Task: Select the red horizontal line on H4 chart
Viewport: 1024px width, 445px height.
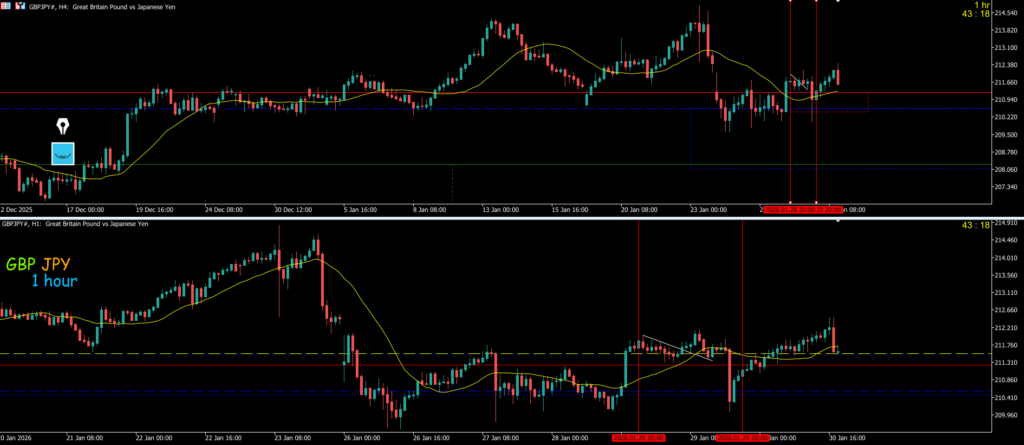Action: tap(300, 92)
